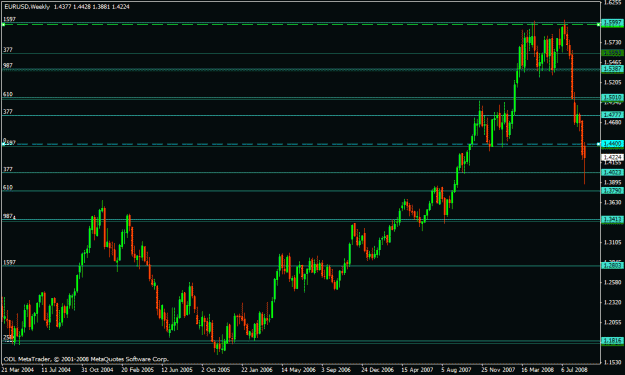
Task: Click the 1.2055 price scale label
Action: [613, 322]
